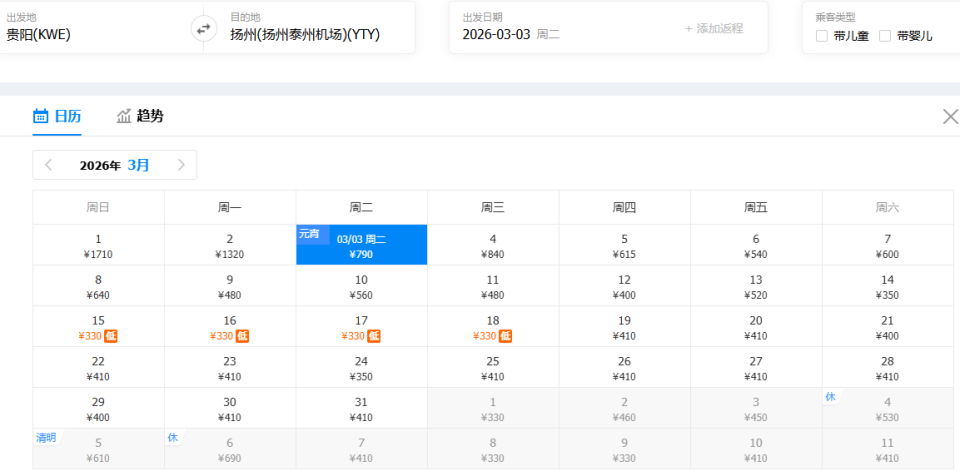Select March 23 priced ¥410
The height and width of the screenshot is (476, 960).
[x=230, y=368]
